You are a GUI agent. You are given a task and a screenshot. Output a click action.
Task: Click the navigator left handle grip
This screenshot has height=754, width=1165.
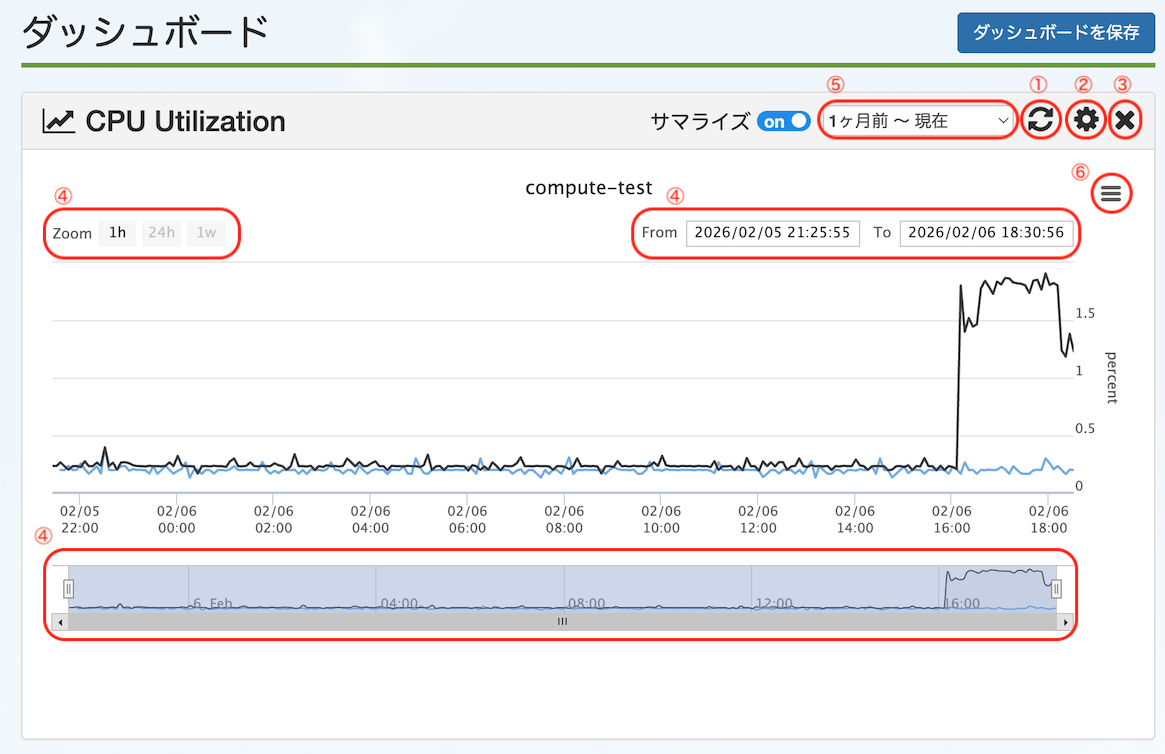(x=69, y=588)
